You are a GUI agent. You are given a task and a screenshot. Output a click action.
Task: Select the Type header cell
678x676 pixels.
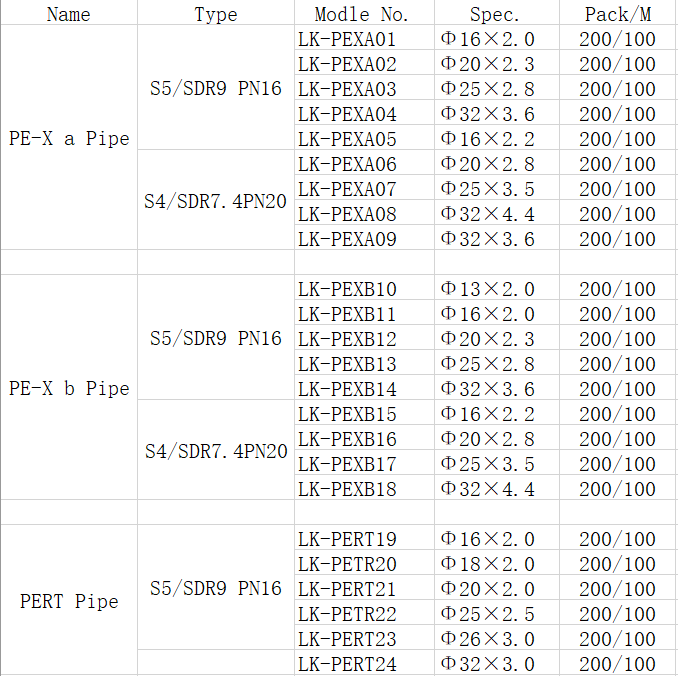coord(216,13)
